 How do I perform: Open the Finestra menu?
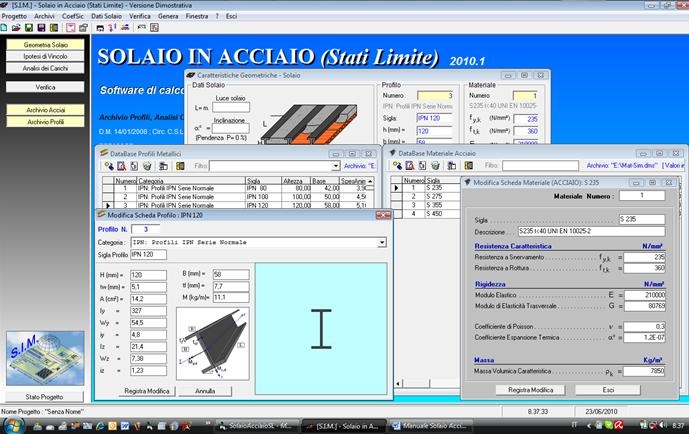point(197,16)
